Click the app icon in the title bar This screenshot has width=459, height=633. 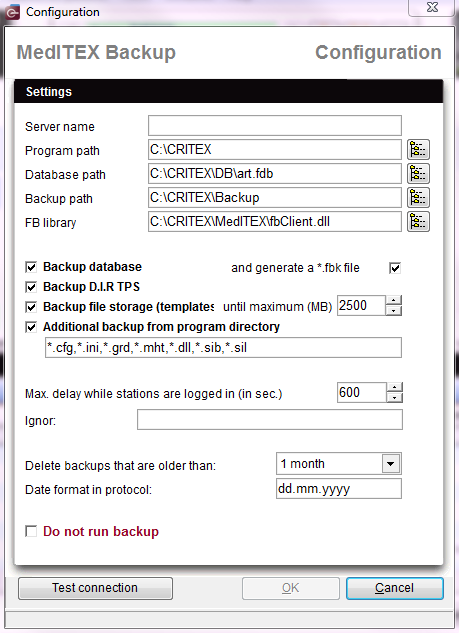pyautogui.click(x=12, y=12)
